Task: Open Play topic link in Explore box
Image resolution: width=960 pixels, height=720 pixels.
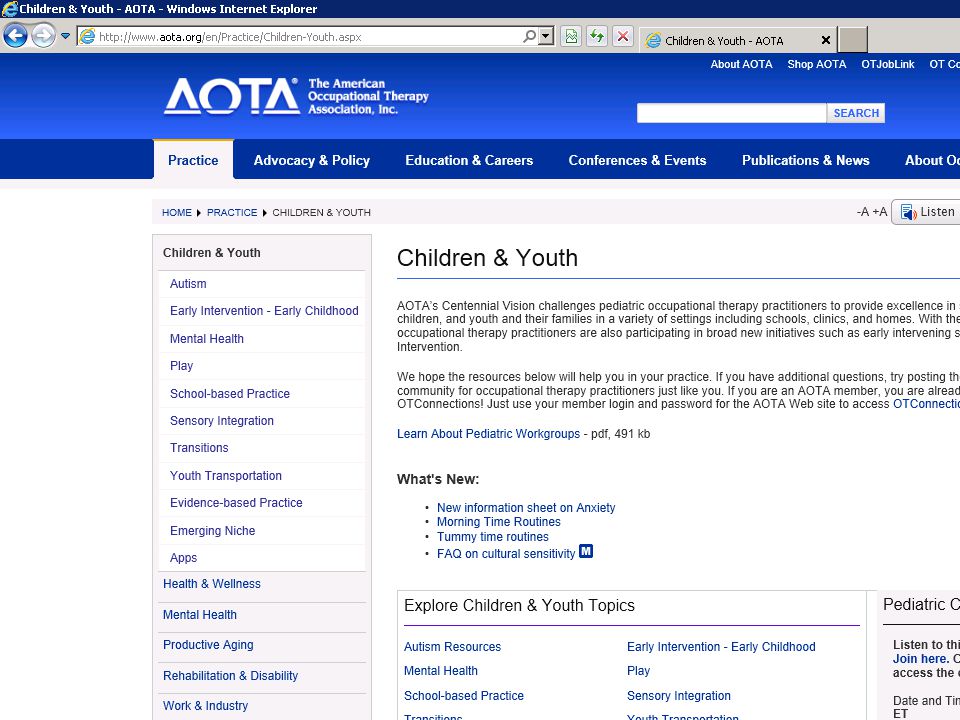Action: (638, 670)
